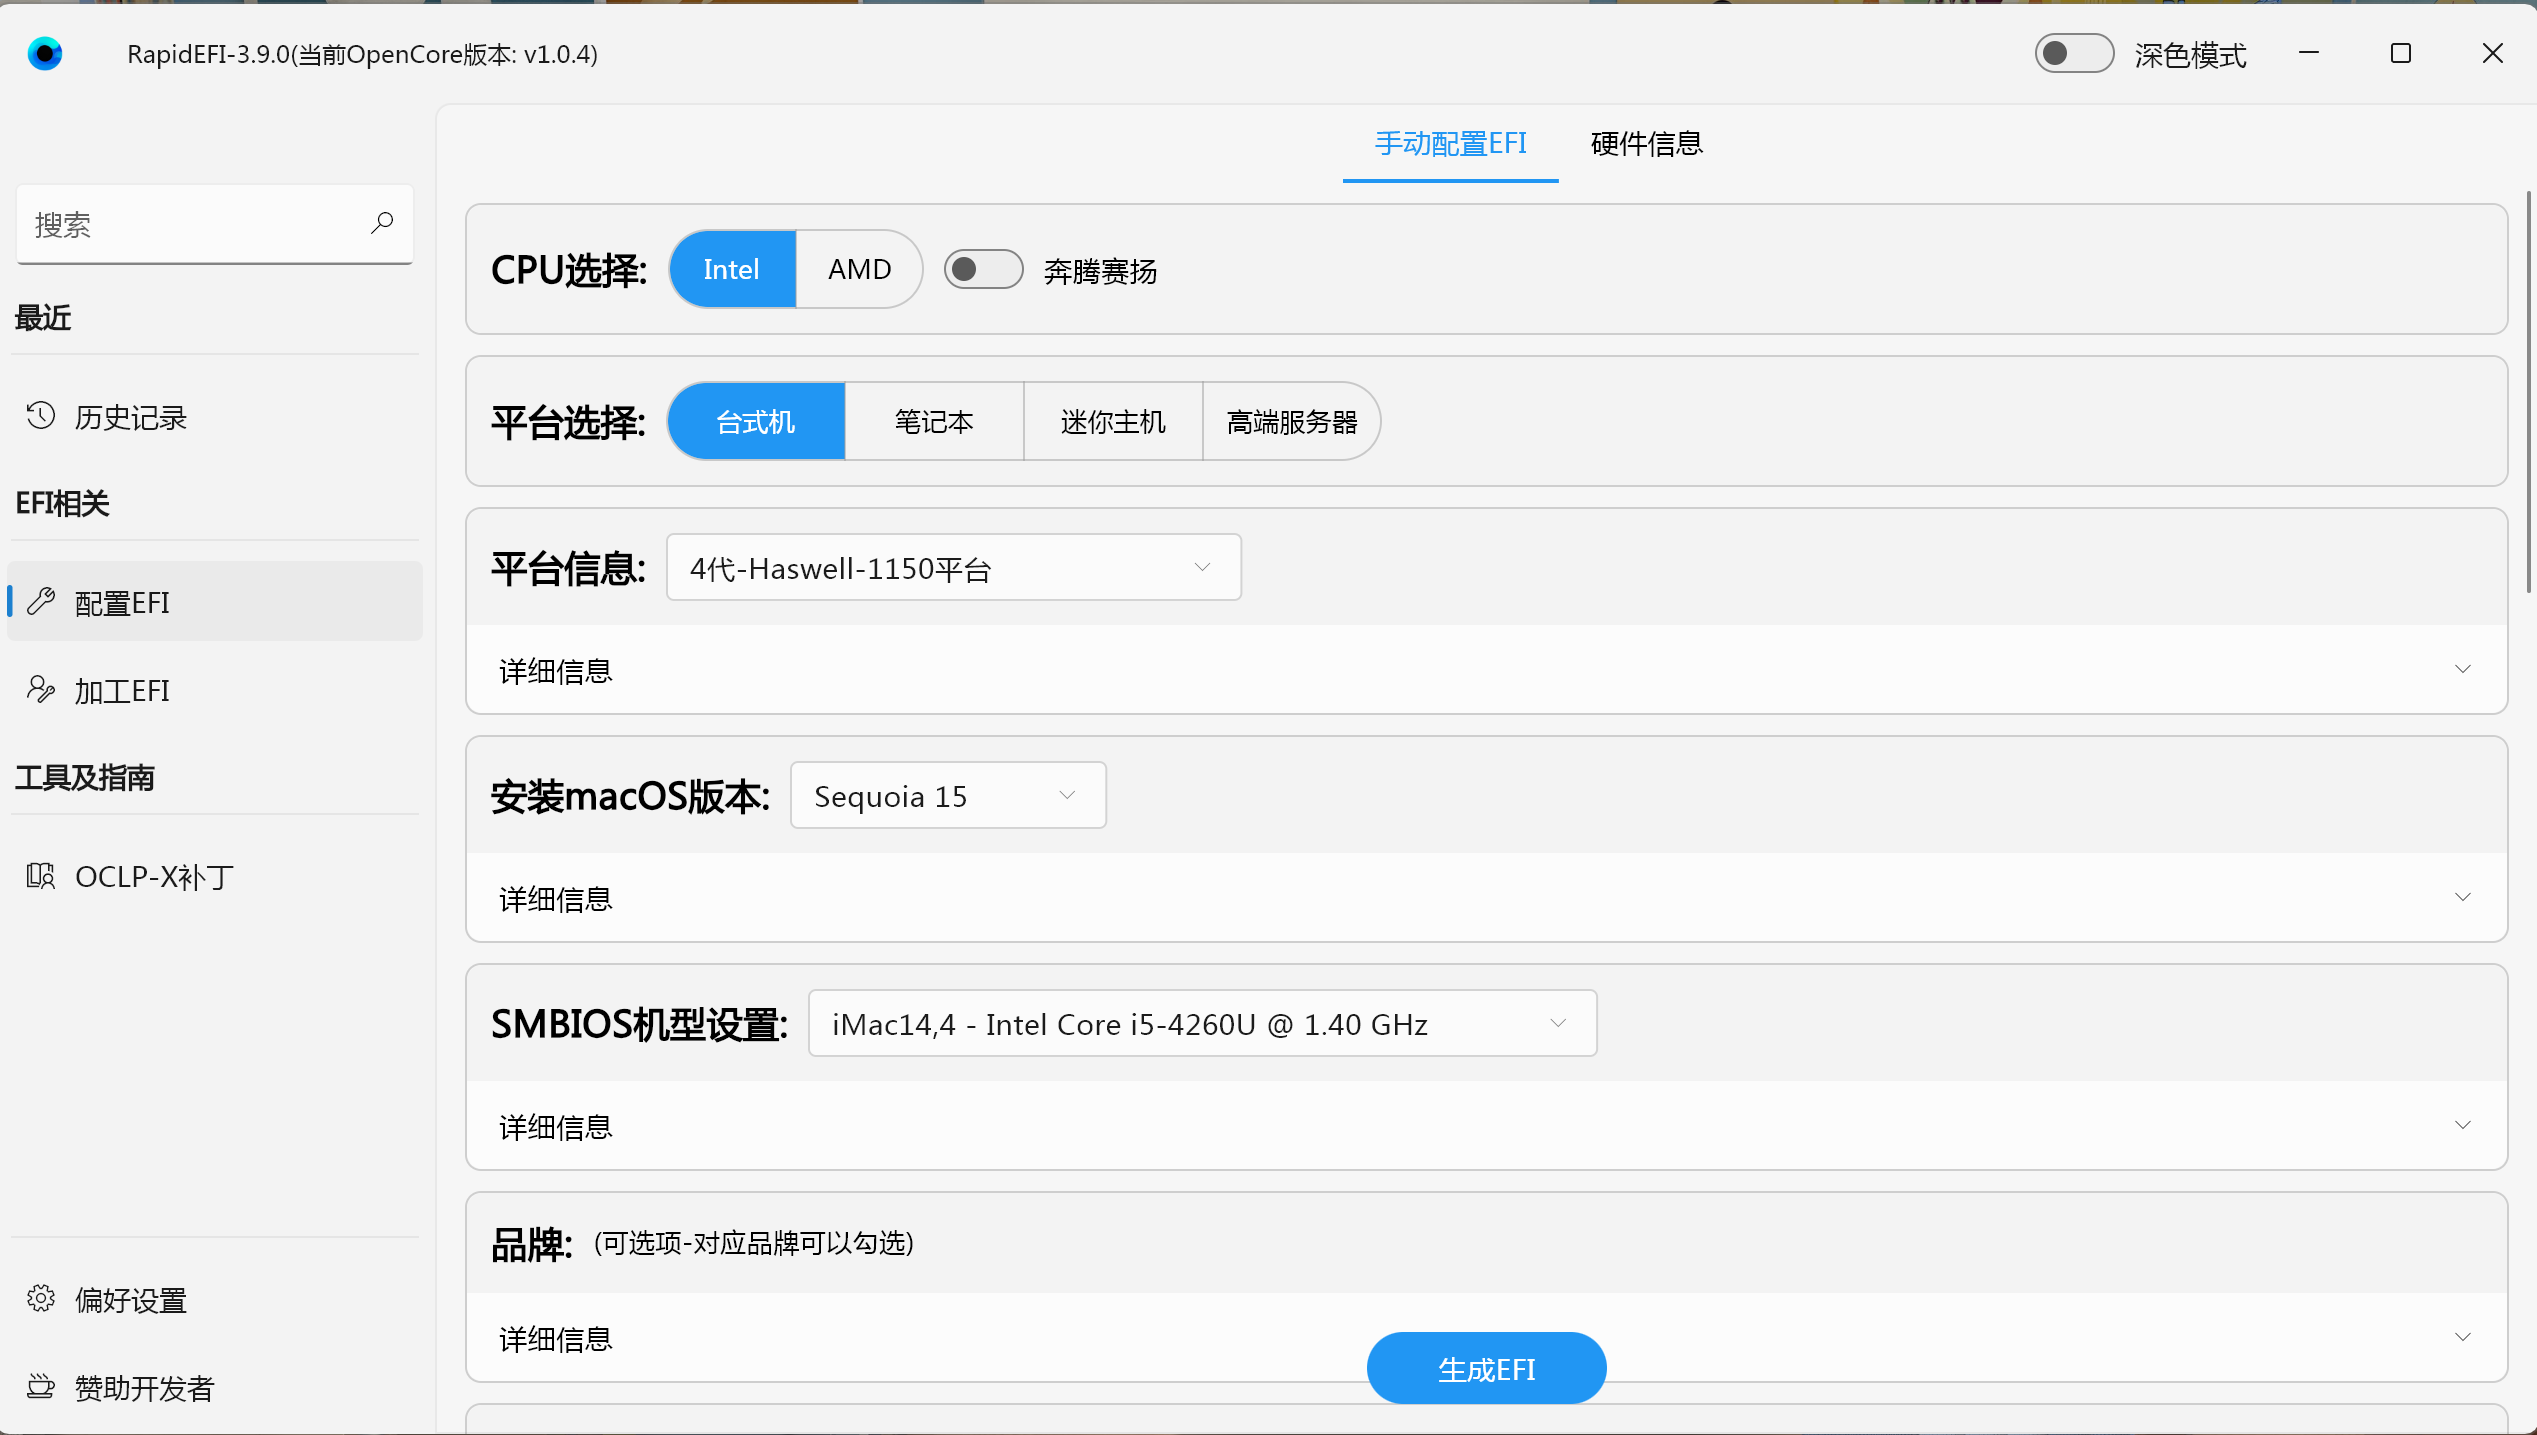The height and width of the screenshot is (1435, 2537).
Task: Open OCLP-X补丁 book icon
Action: tap(41, 876)
